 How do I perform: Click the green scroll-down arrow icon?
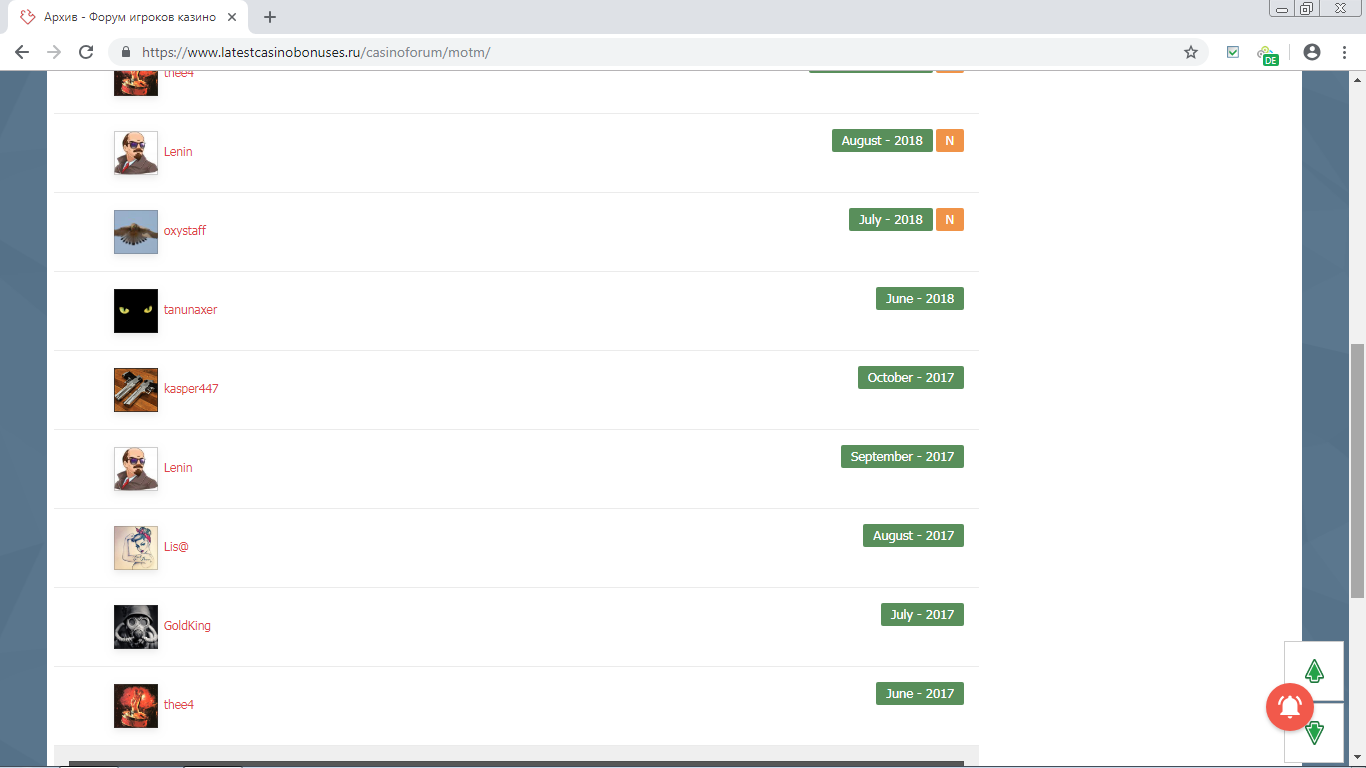[x=1314, y=733]
